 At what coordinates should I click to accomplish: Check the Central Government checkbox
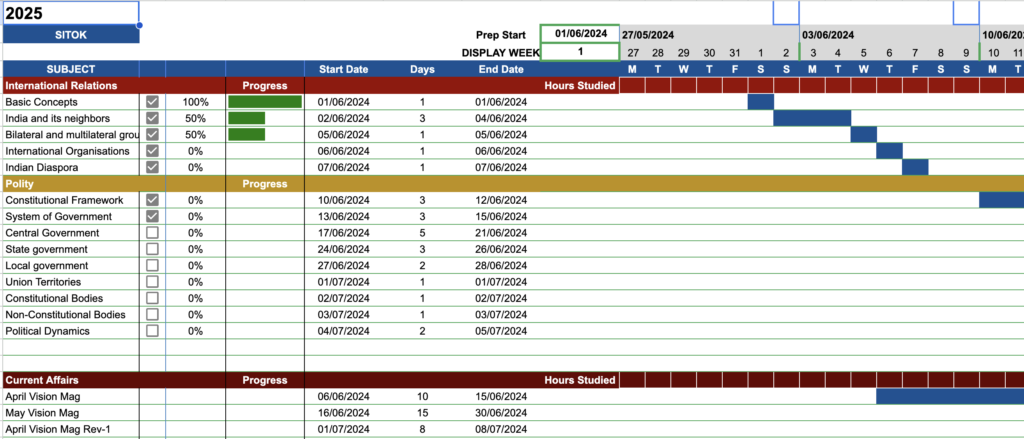tap(152, 233)
